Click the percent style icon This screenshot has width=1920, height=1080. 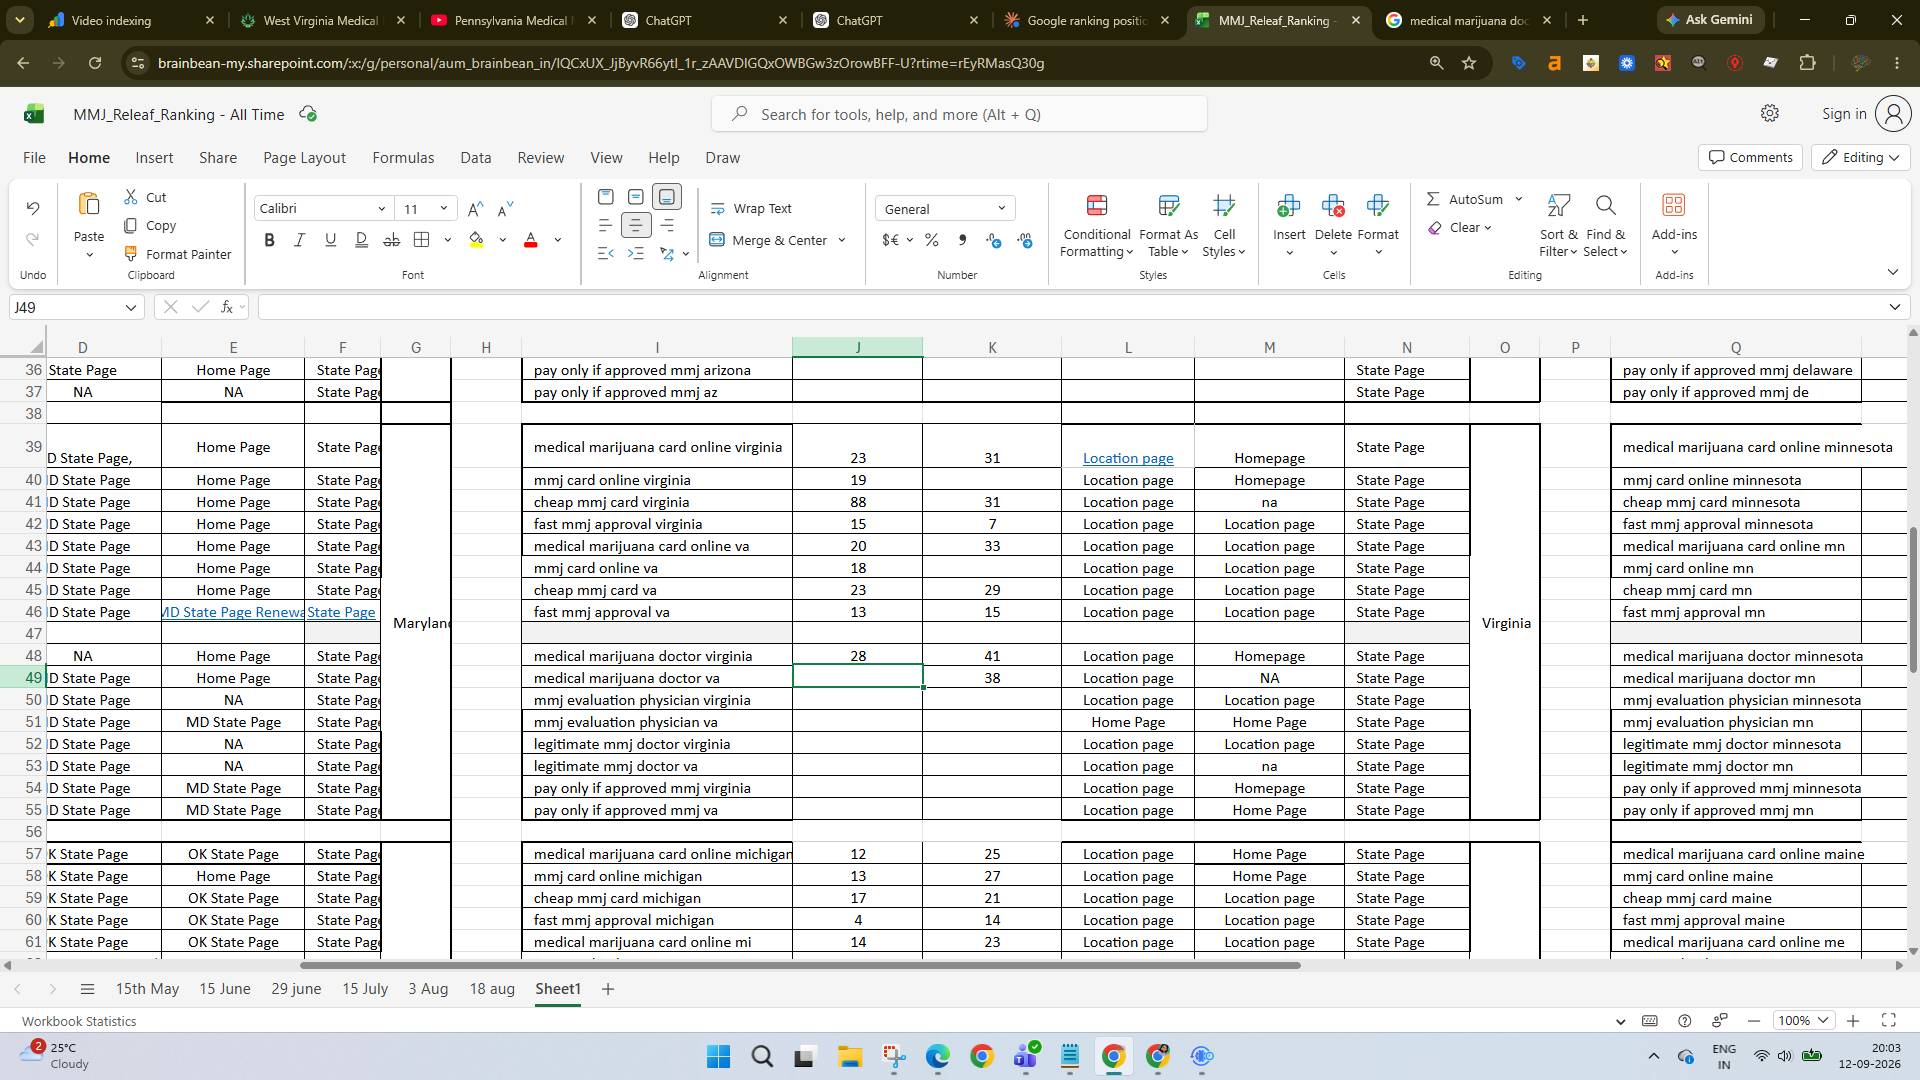click(932, 240)
